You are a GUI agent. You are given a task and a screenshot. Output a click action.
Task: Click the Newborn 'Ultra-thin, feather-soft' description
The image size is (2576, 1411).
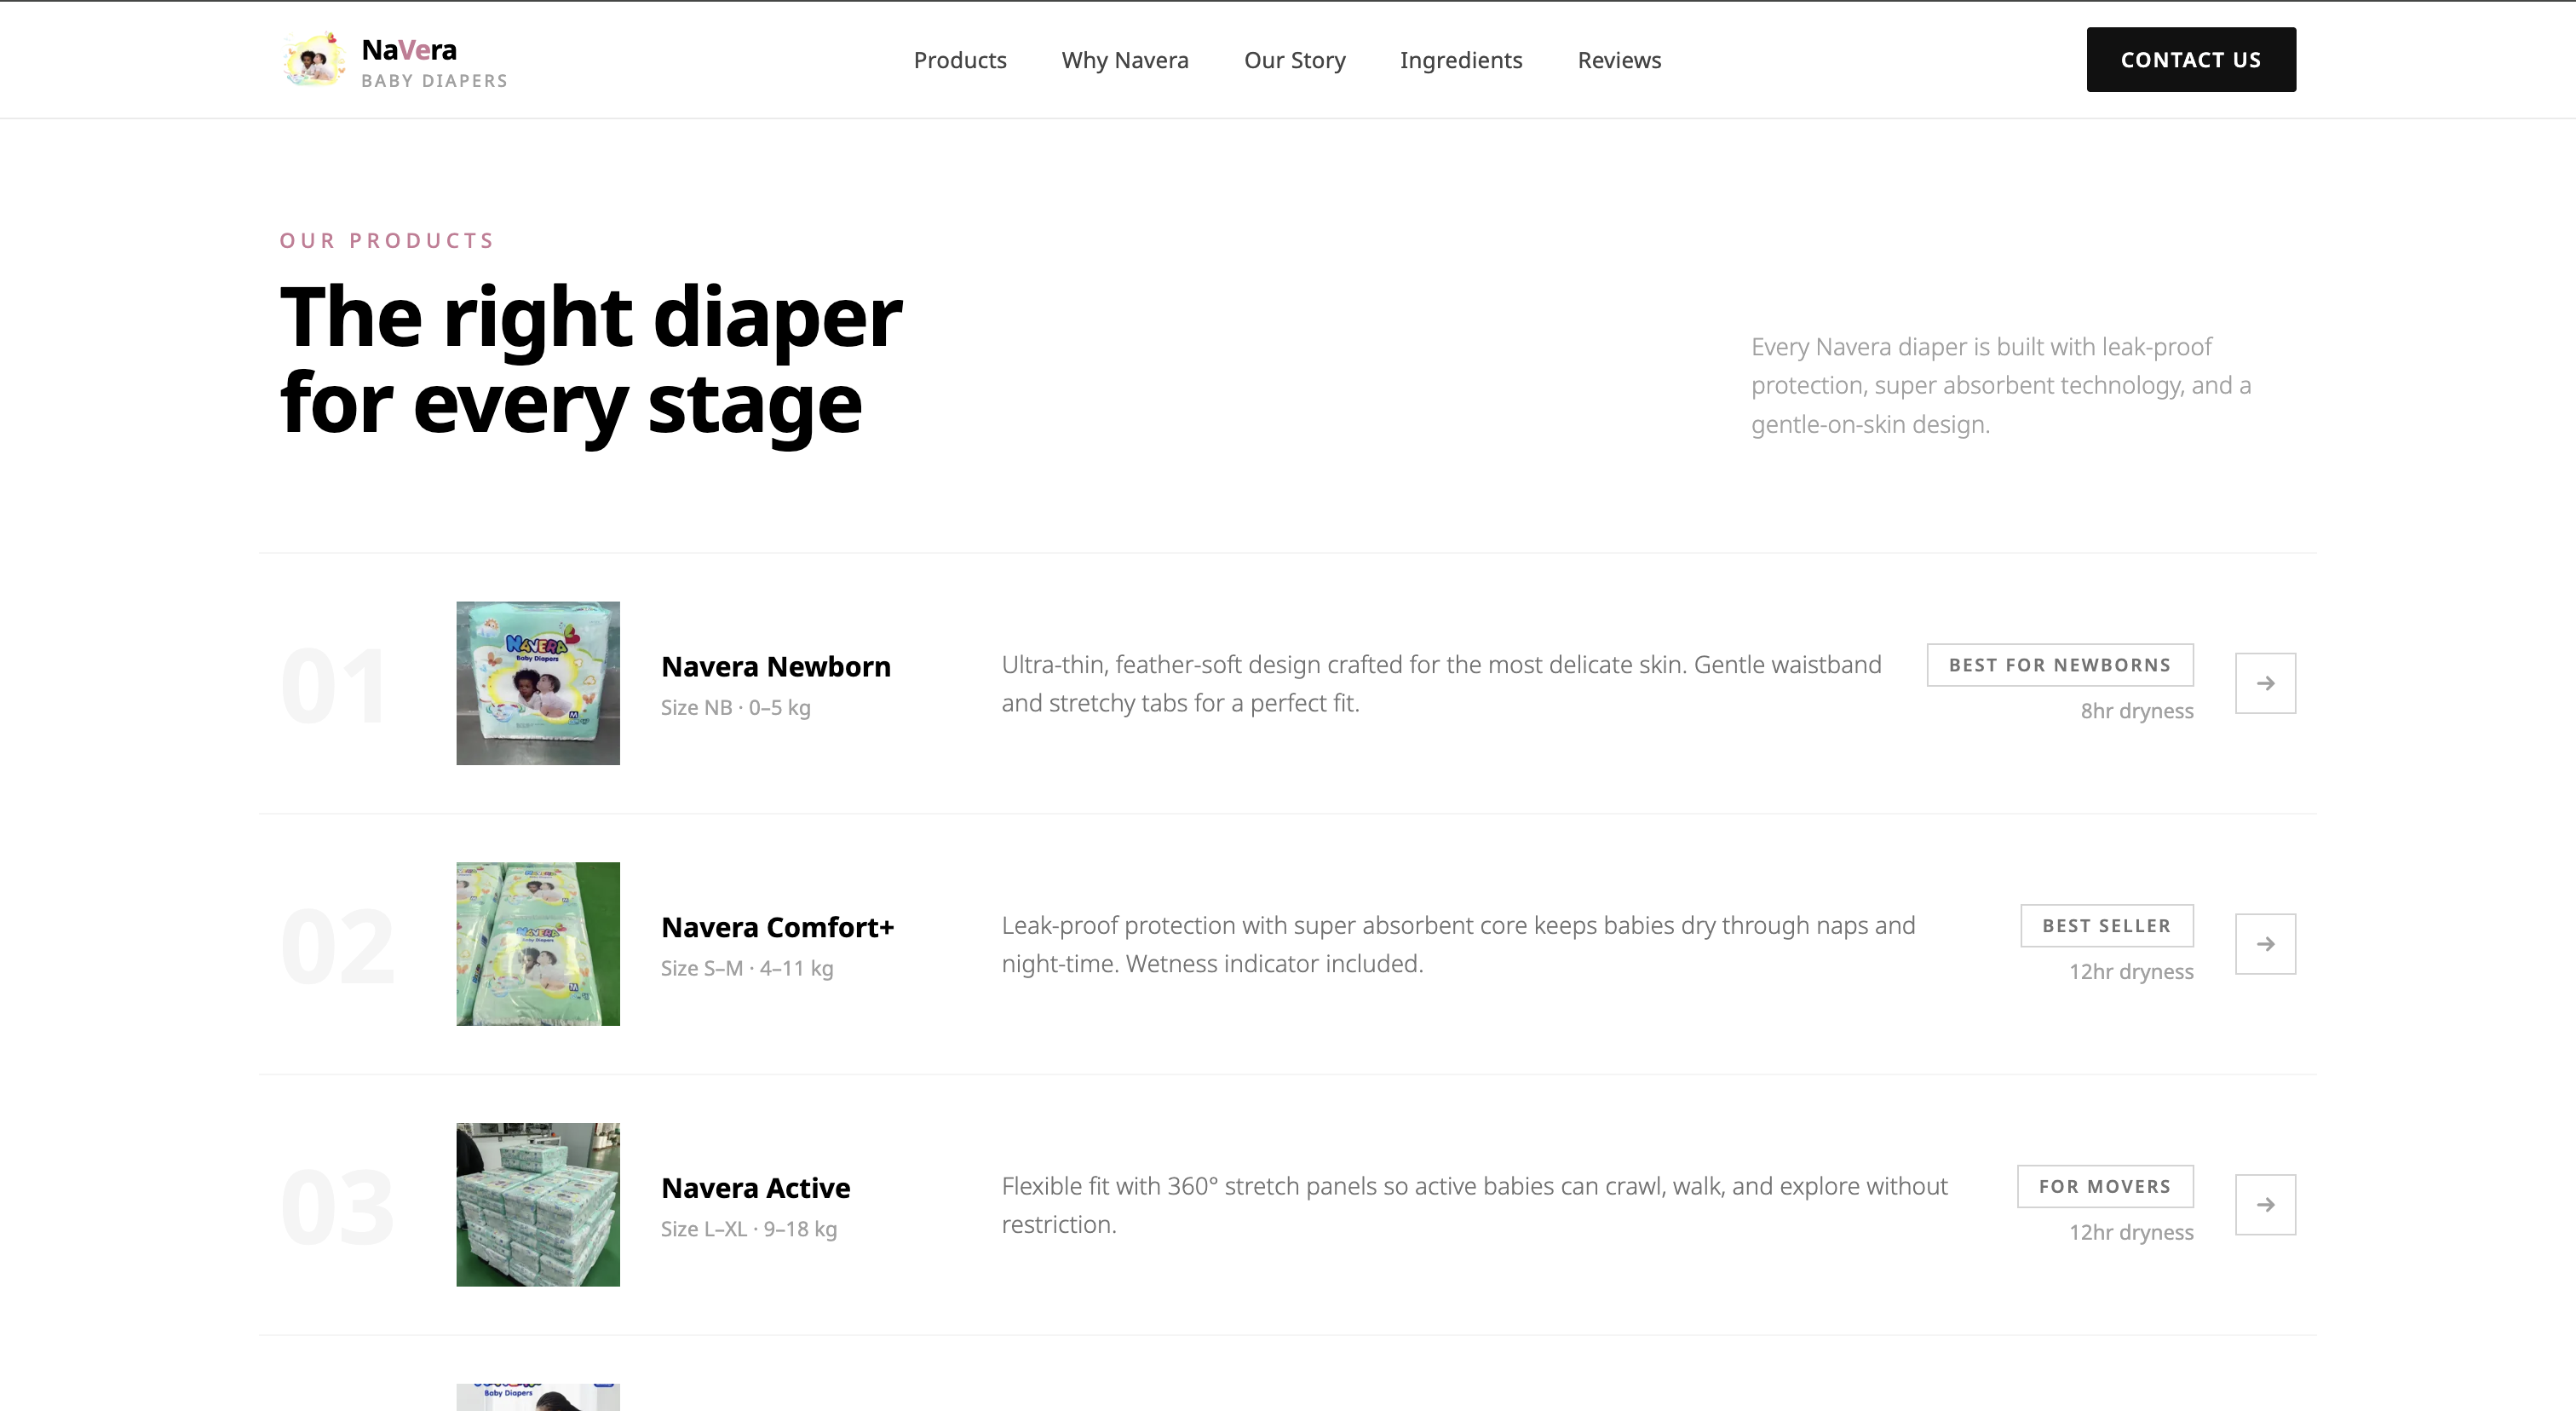1442,684
